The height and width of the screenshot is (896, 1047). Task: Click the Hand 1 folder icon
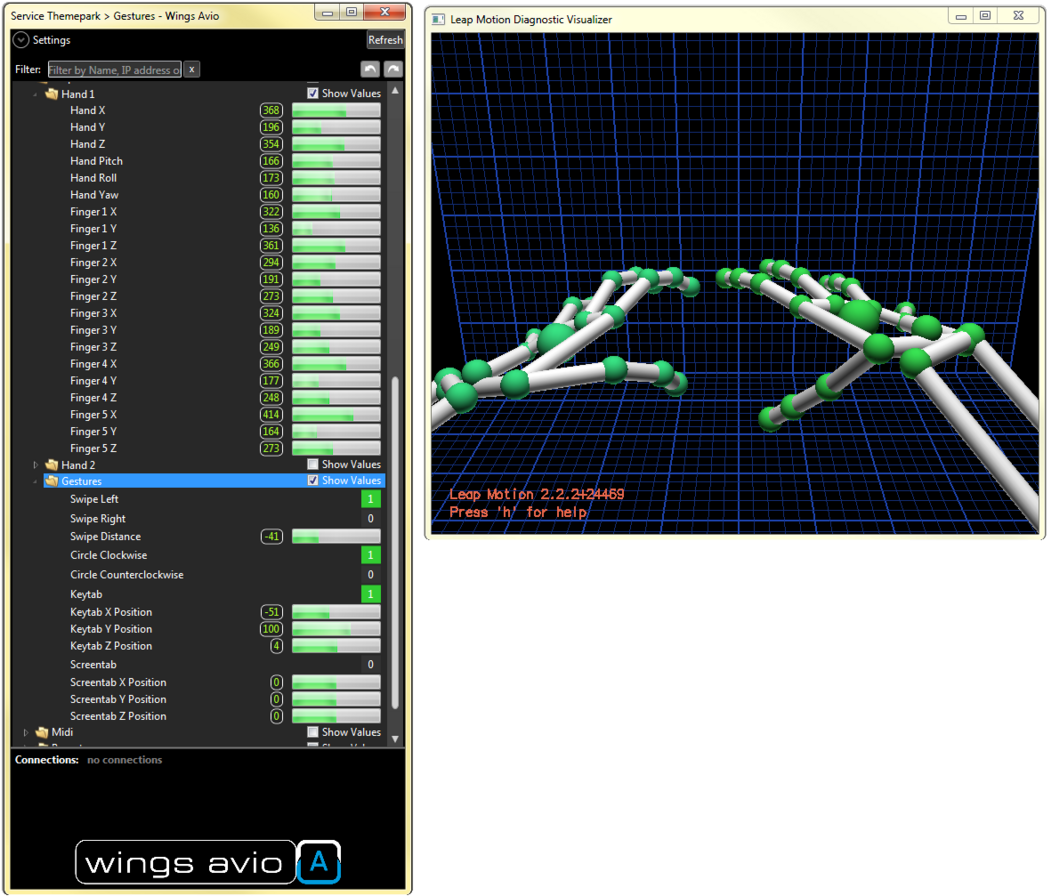[x=52, y=93]
